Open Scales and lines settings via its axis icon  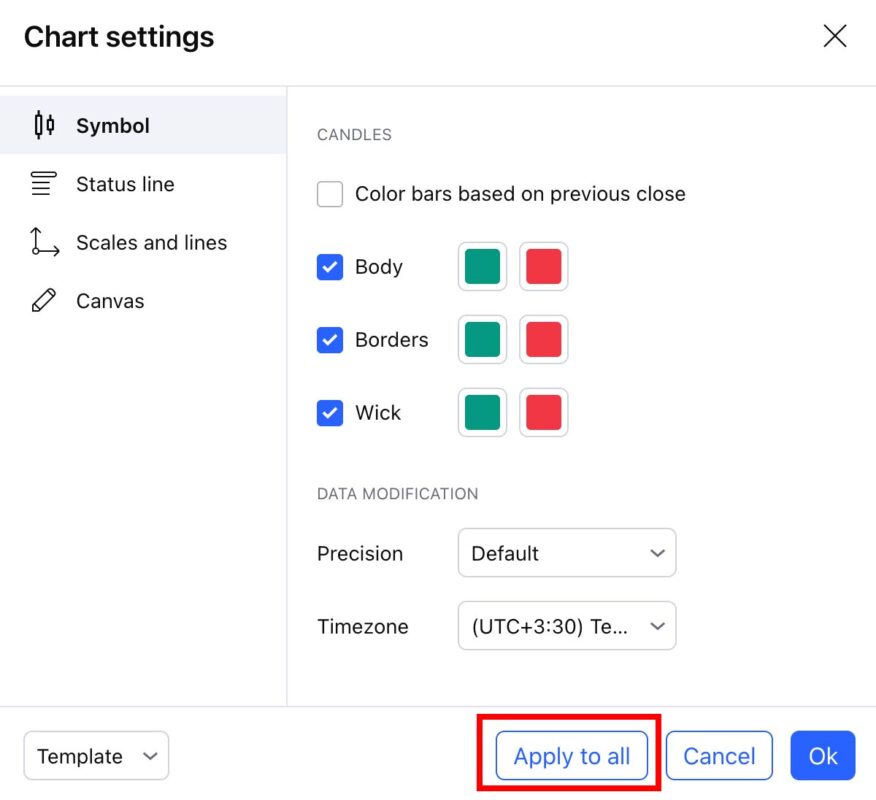(42, 242)
